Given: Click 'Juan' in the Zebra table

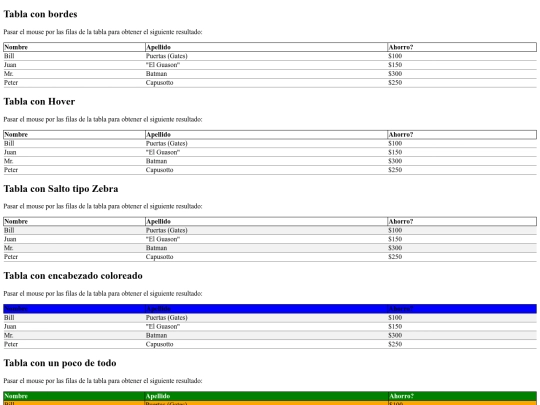Looking at the screenshot, I should coord(10,239).
